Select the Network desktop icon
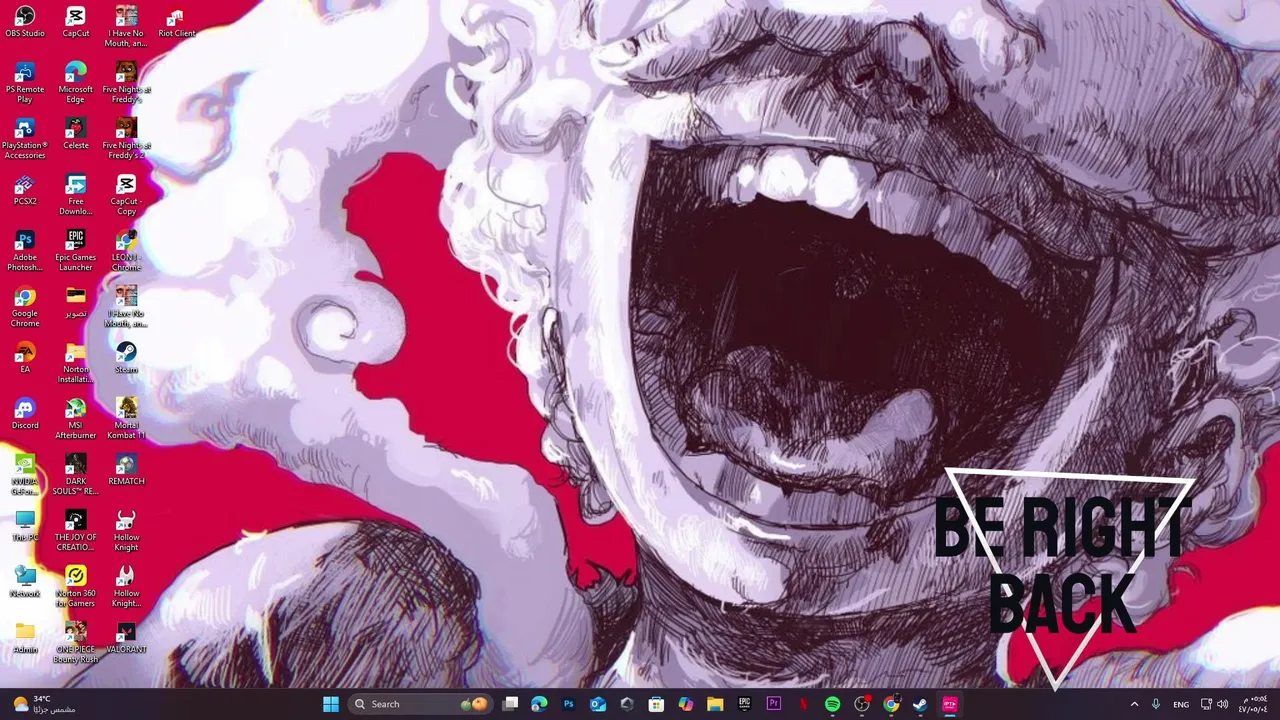The image size is (1280, 720). 25,582
